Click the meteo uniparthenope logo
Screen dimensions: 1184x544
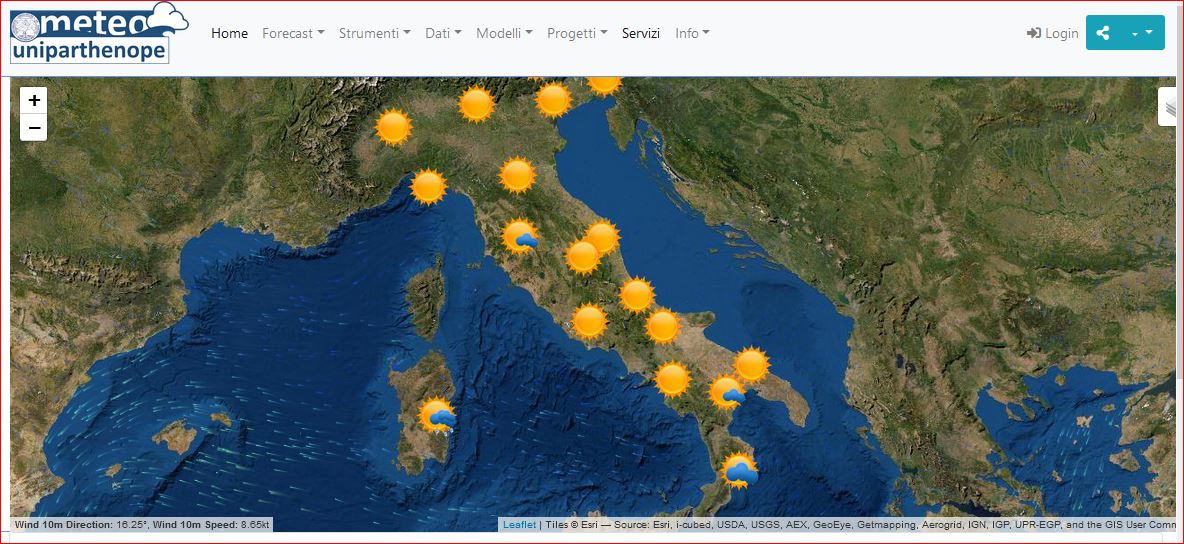[98, 34]
